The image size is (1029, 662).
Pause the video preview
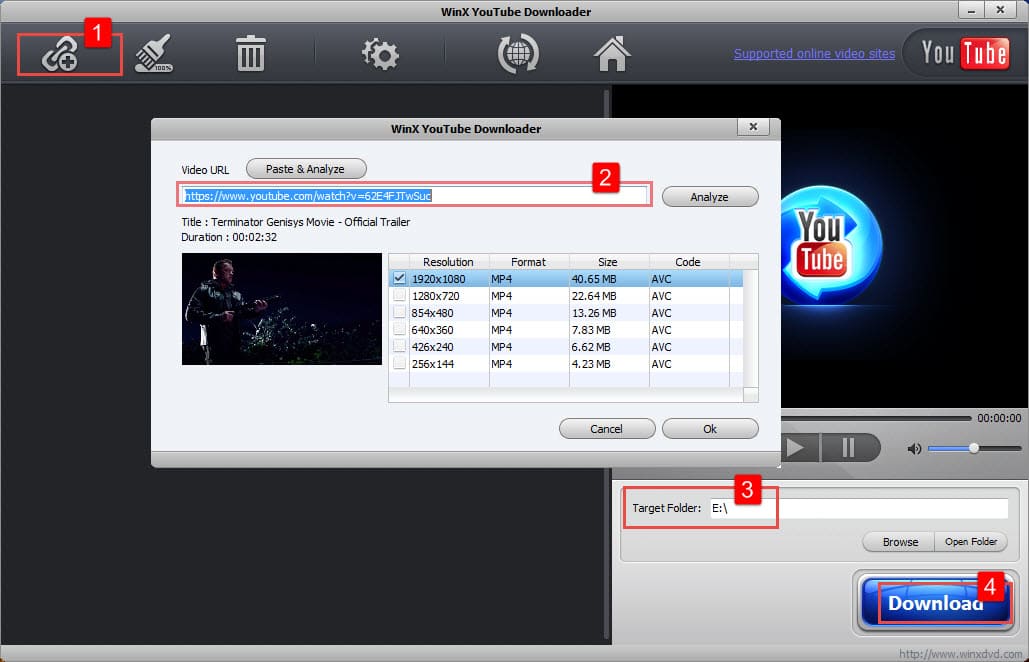pos(849,448)
